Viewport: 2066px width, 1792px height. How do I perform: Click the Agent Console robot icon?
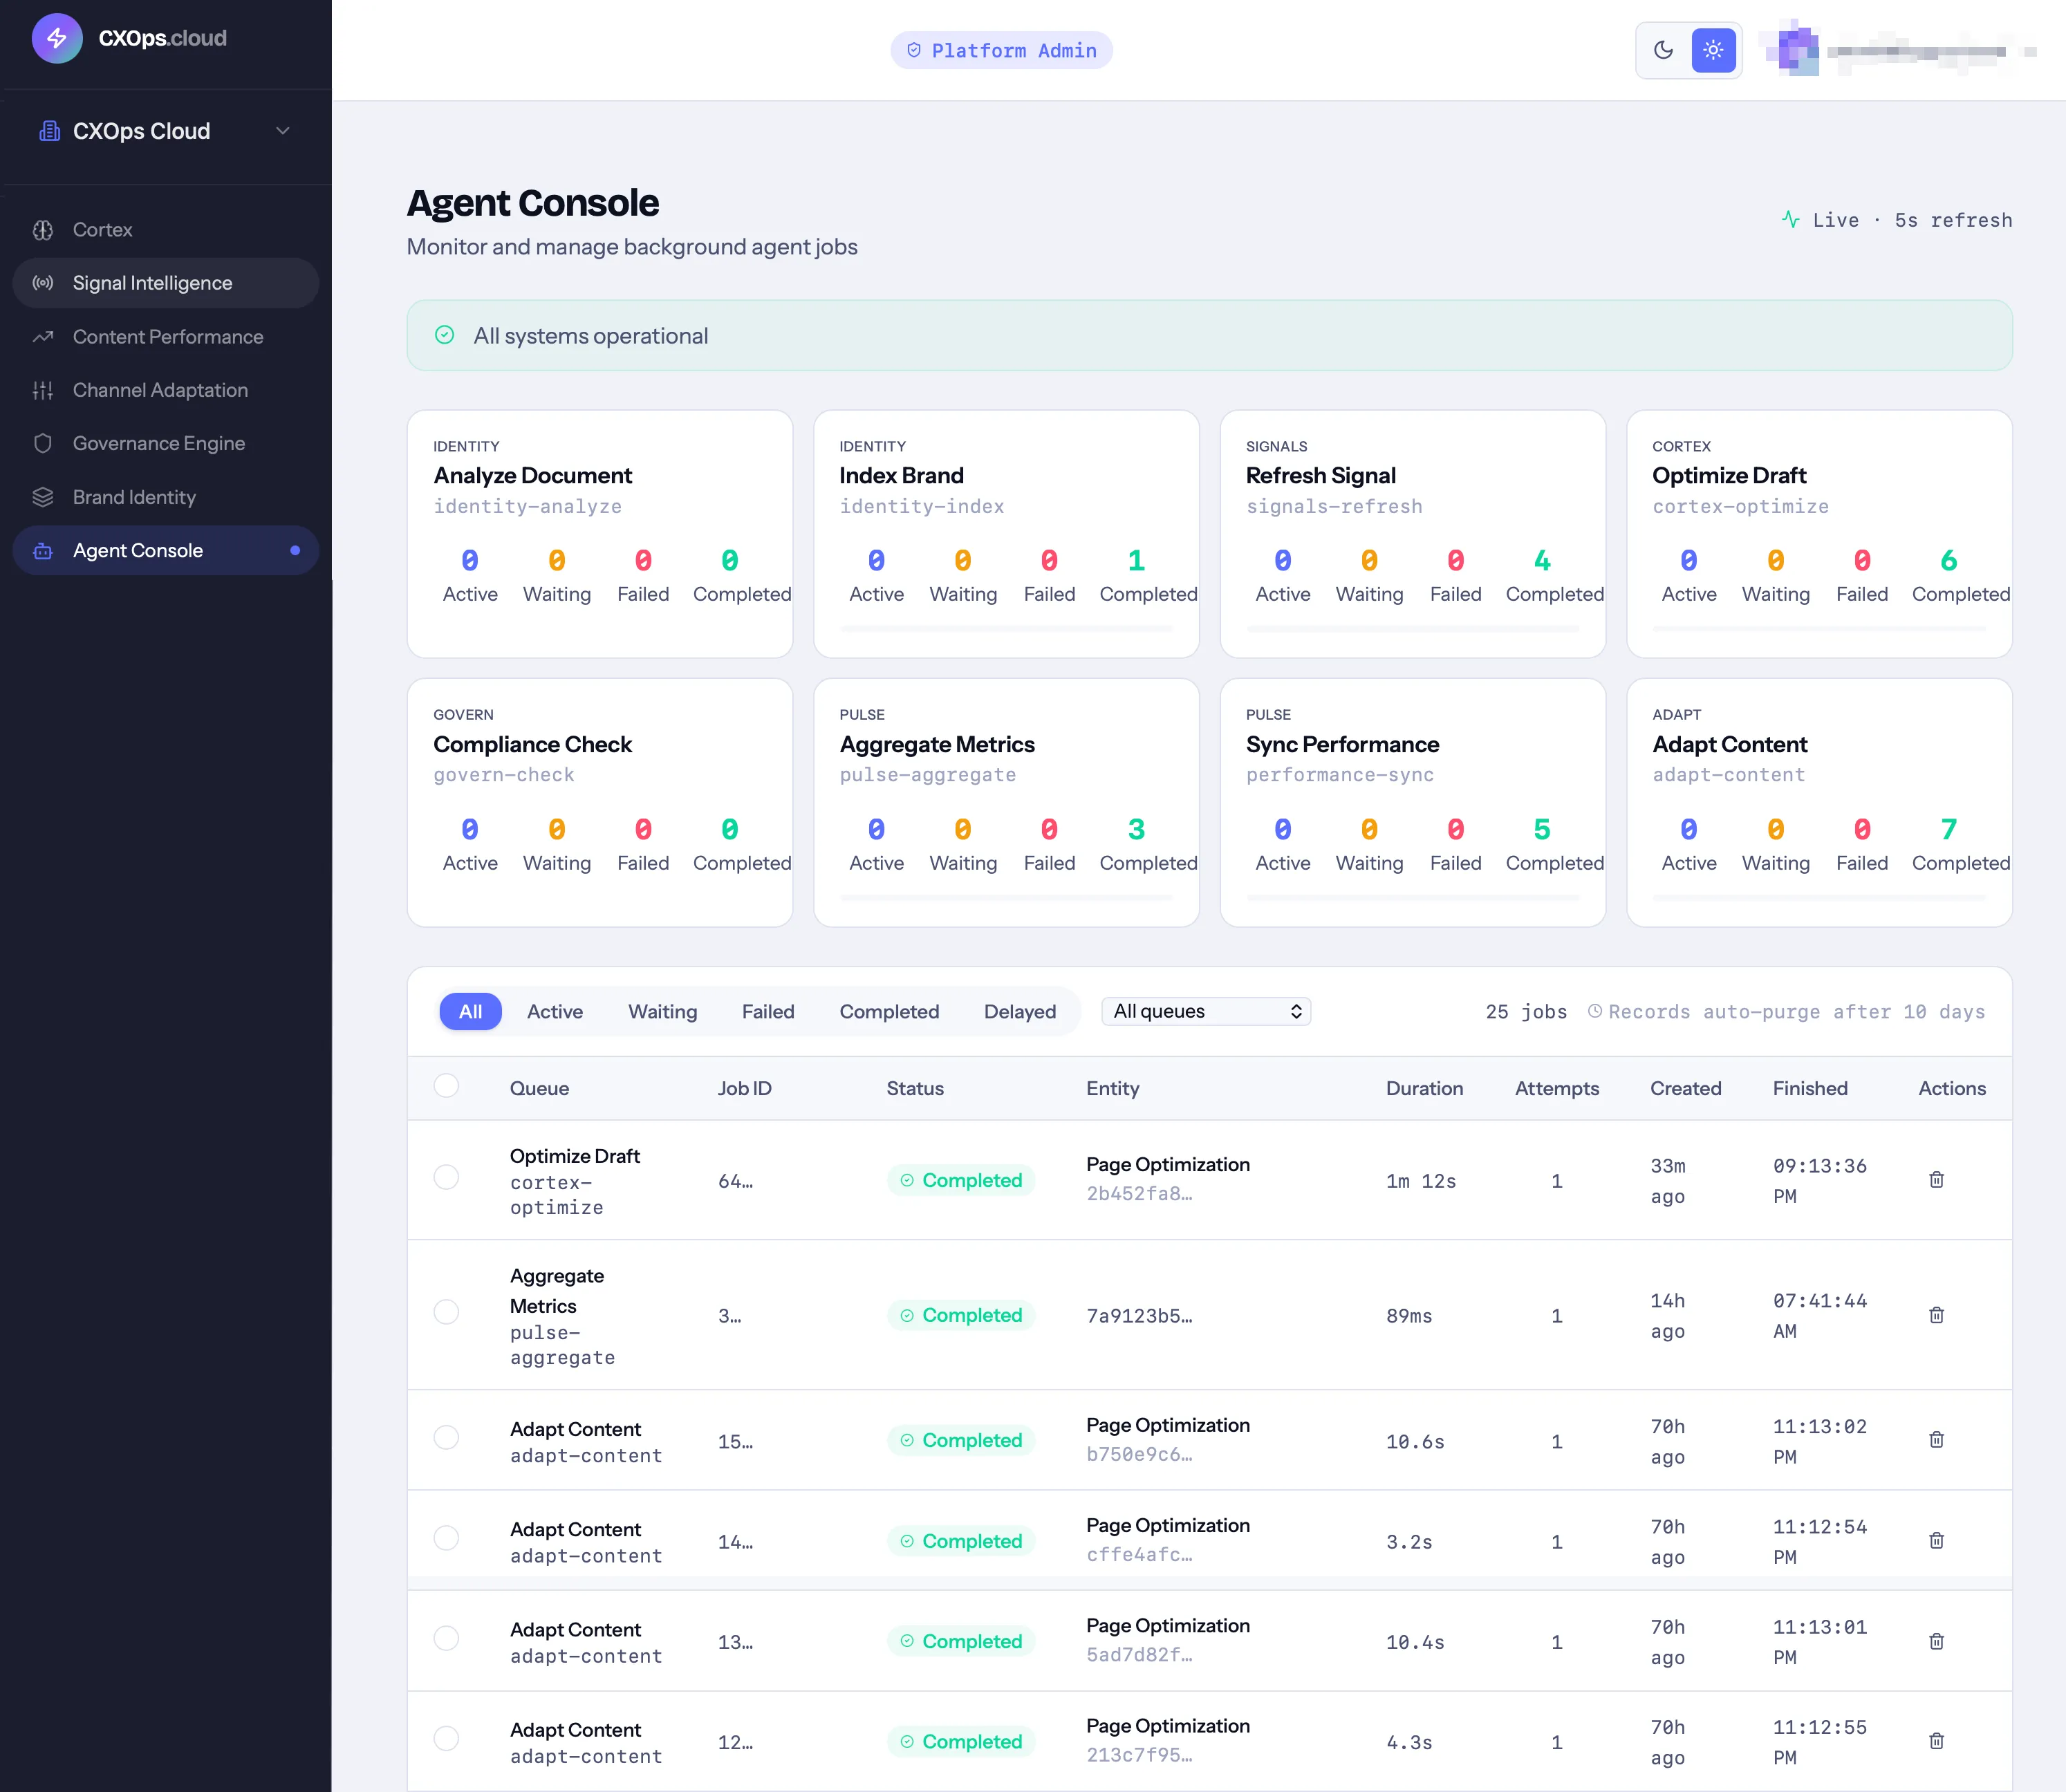coord(43,551)
